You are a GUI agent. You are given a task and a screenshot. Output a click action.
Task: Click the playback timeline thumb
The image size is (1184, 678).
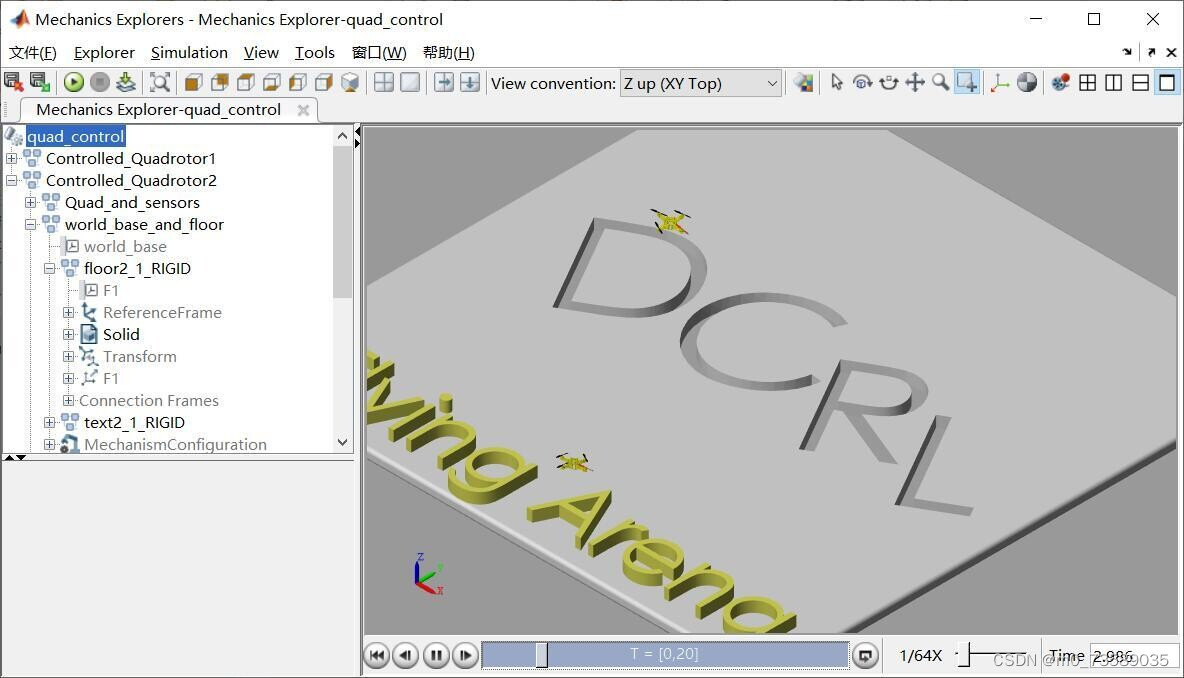[541, 655]
